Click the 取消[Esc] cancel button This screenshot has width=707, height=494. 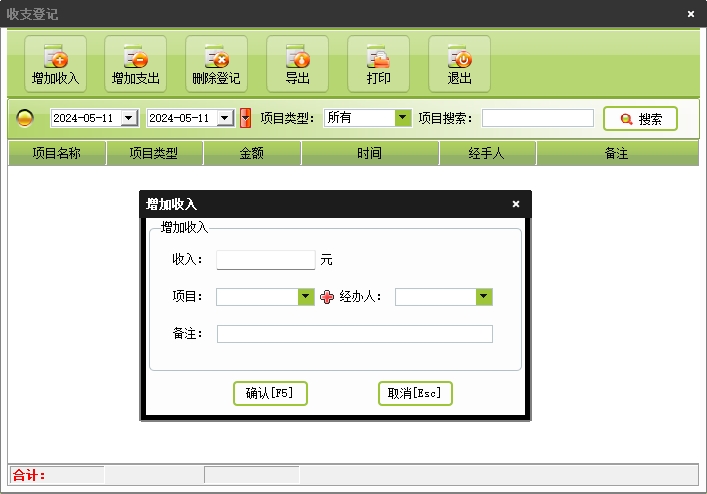[415, 393]
